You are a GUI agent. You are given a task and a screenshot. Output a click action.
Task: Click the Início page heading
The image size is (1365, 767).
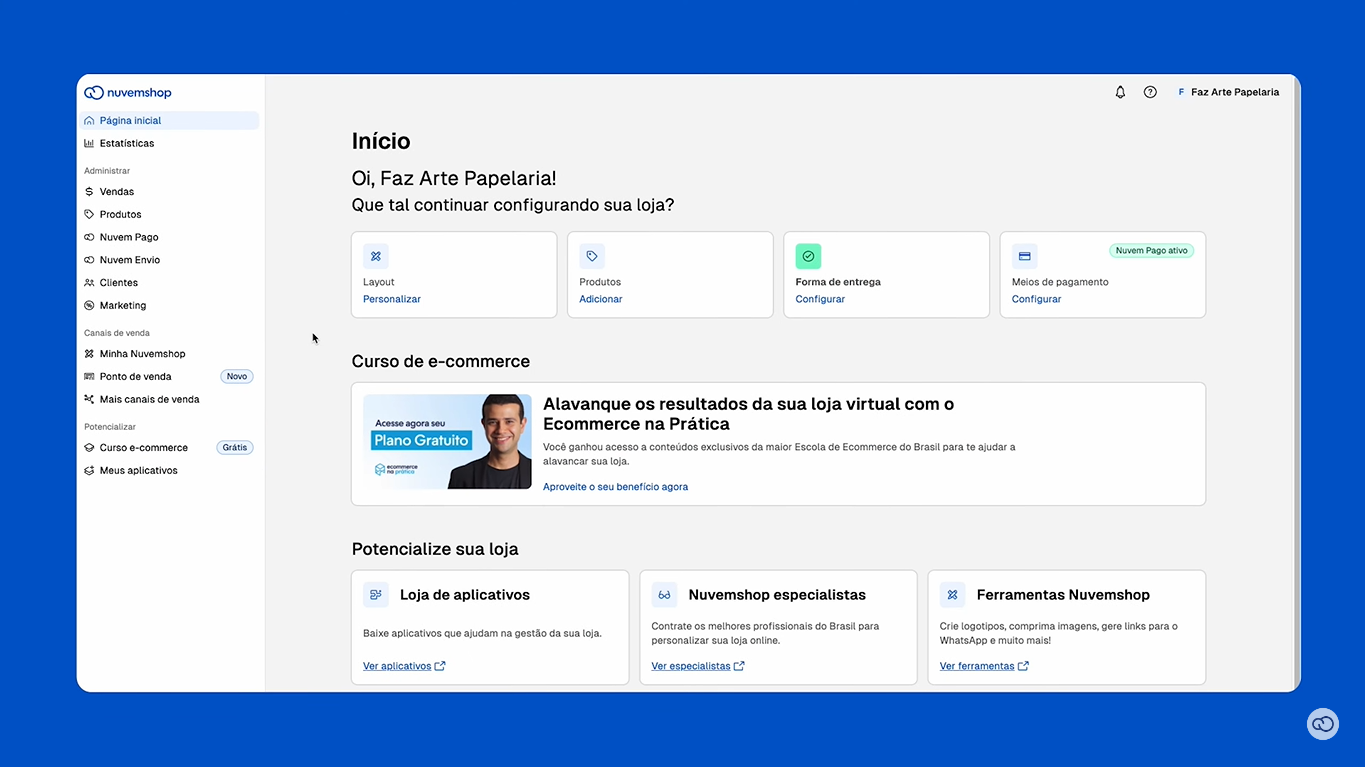tap(381, 142)
